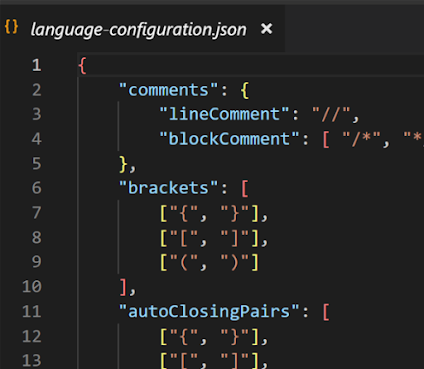Click the "brackets" key

pos(169,188)
